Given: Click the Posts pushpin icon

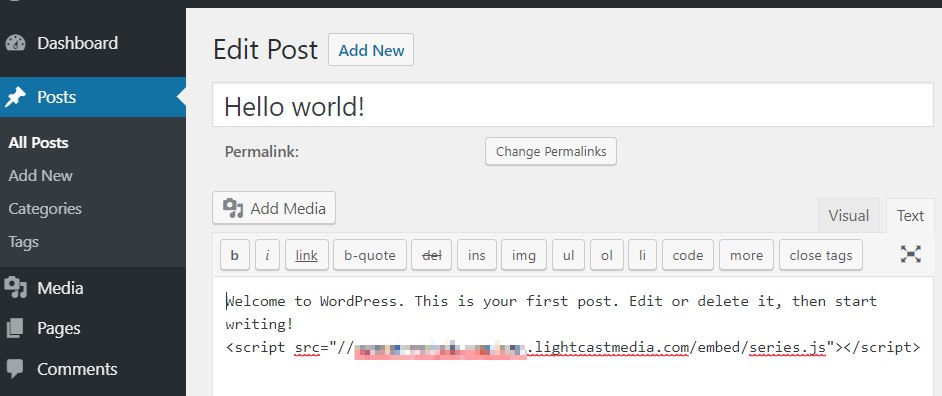Looking at the screenshot, I should (x=16, y=97).
